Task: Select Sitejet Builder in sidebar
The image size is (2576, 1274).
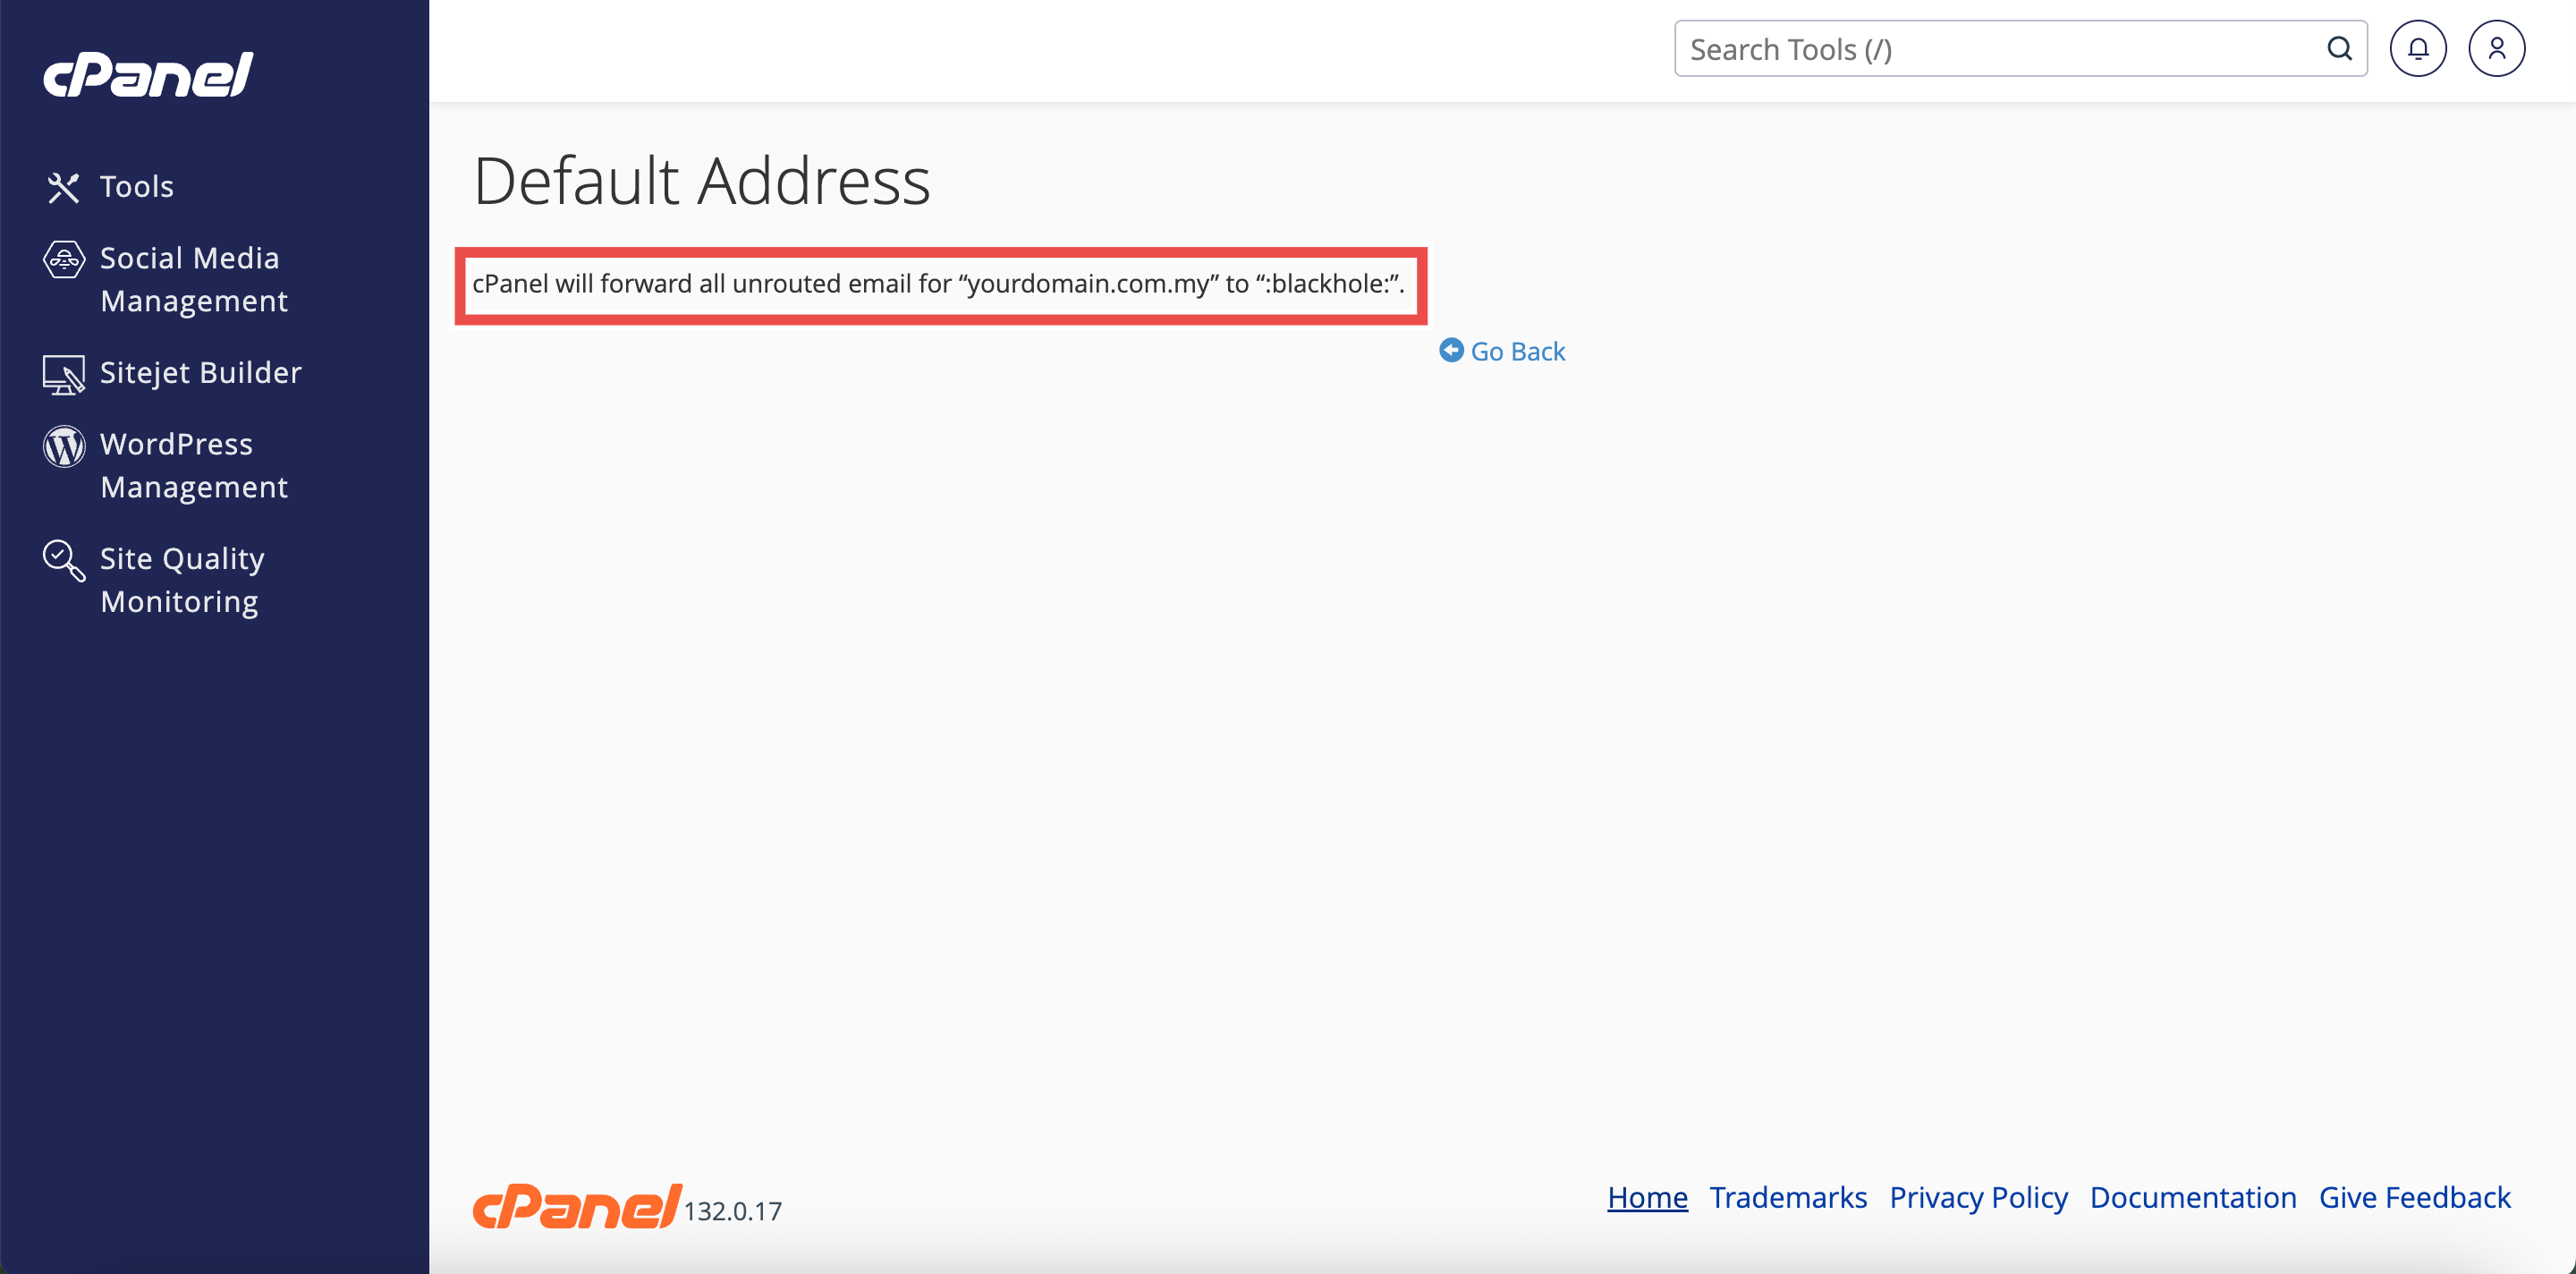Action: [200, 373]
